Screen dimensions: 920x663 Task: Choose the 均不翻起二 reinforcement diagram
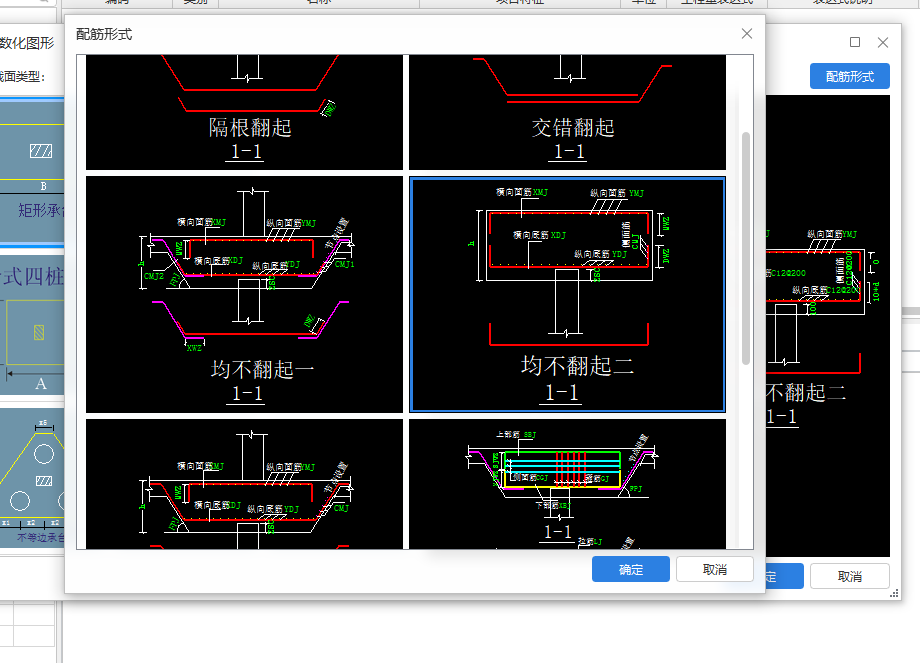567,295
